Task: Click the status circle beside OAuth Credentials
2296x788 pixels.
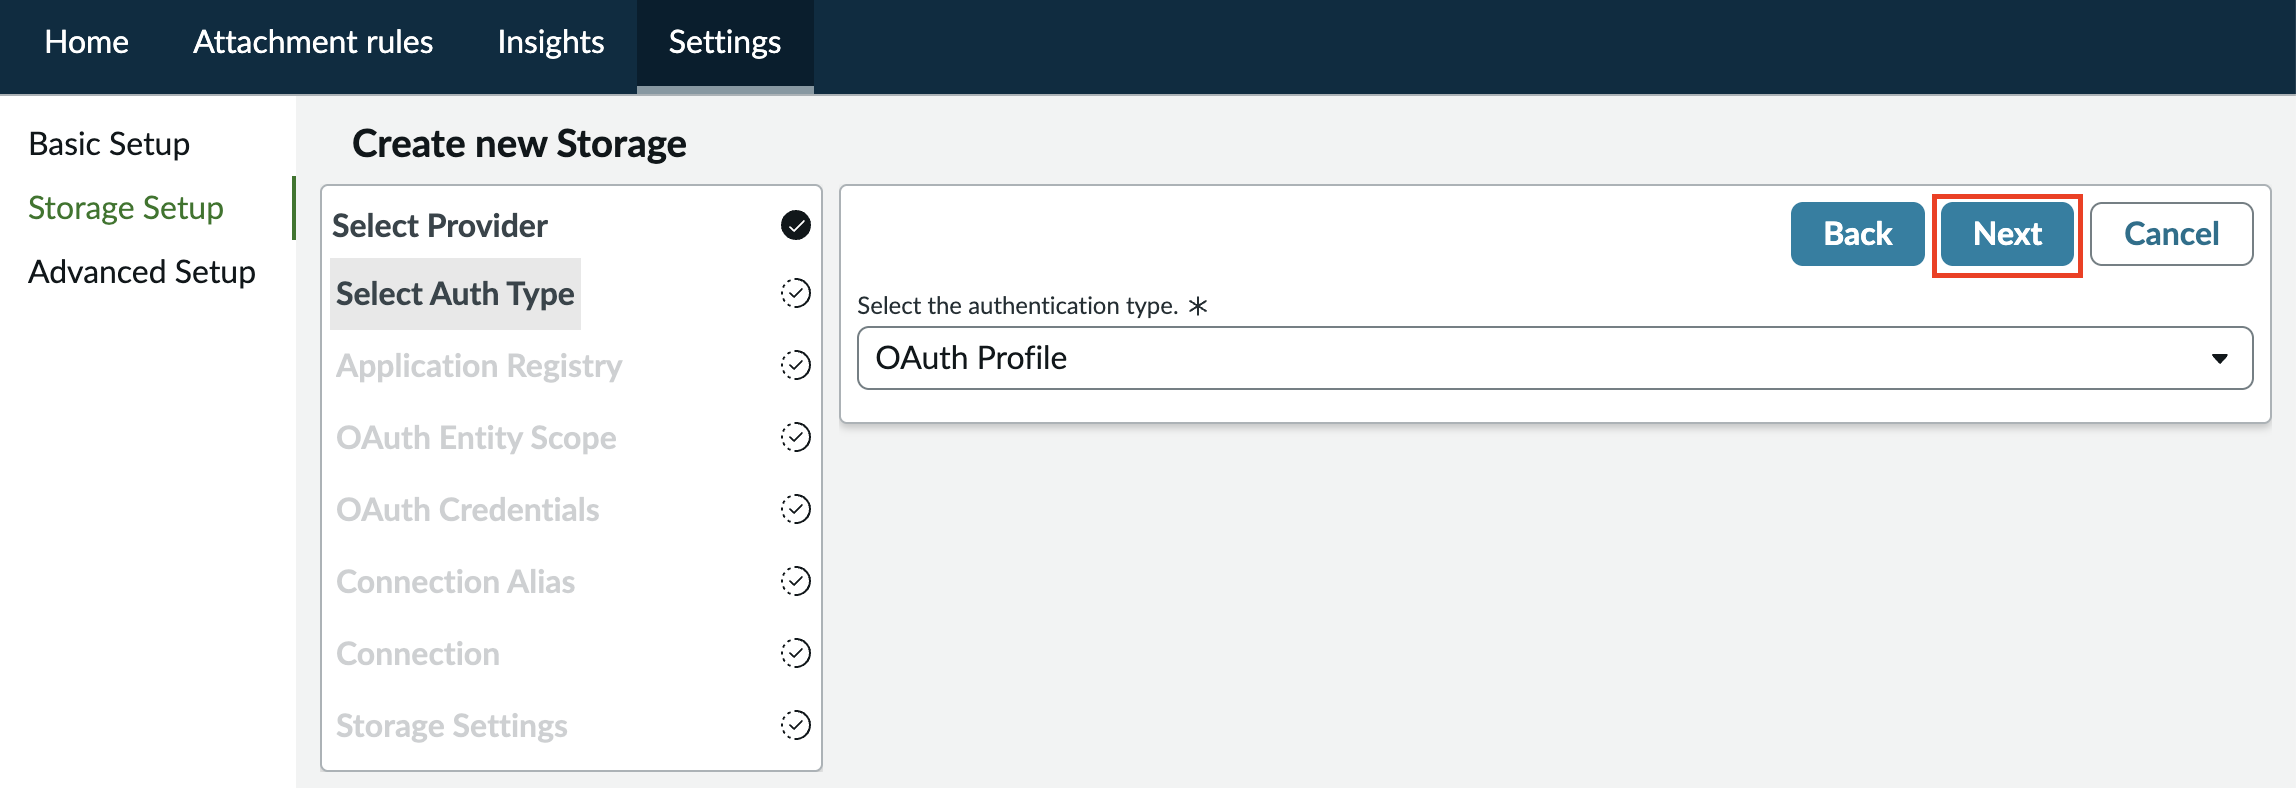Action: 796,509
